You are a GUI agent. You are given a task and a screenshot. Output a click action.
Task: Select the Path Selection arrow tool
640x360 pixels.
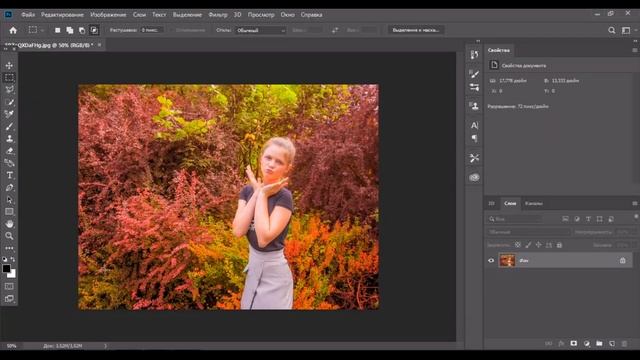coord(9,200)
